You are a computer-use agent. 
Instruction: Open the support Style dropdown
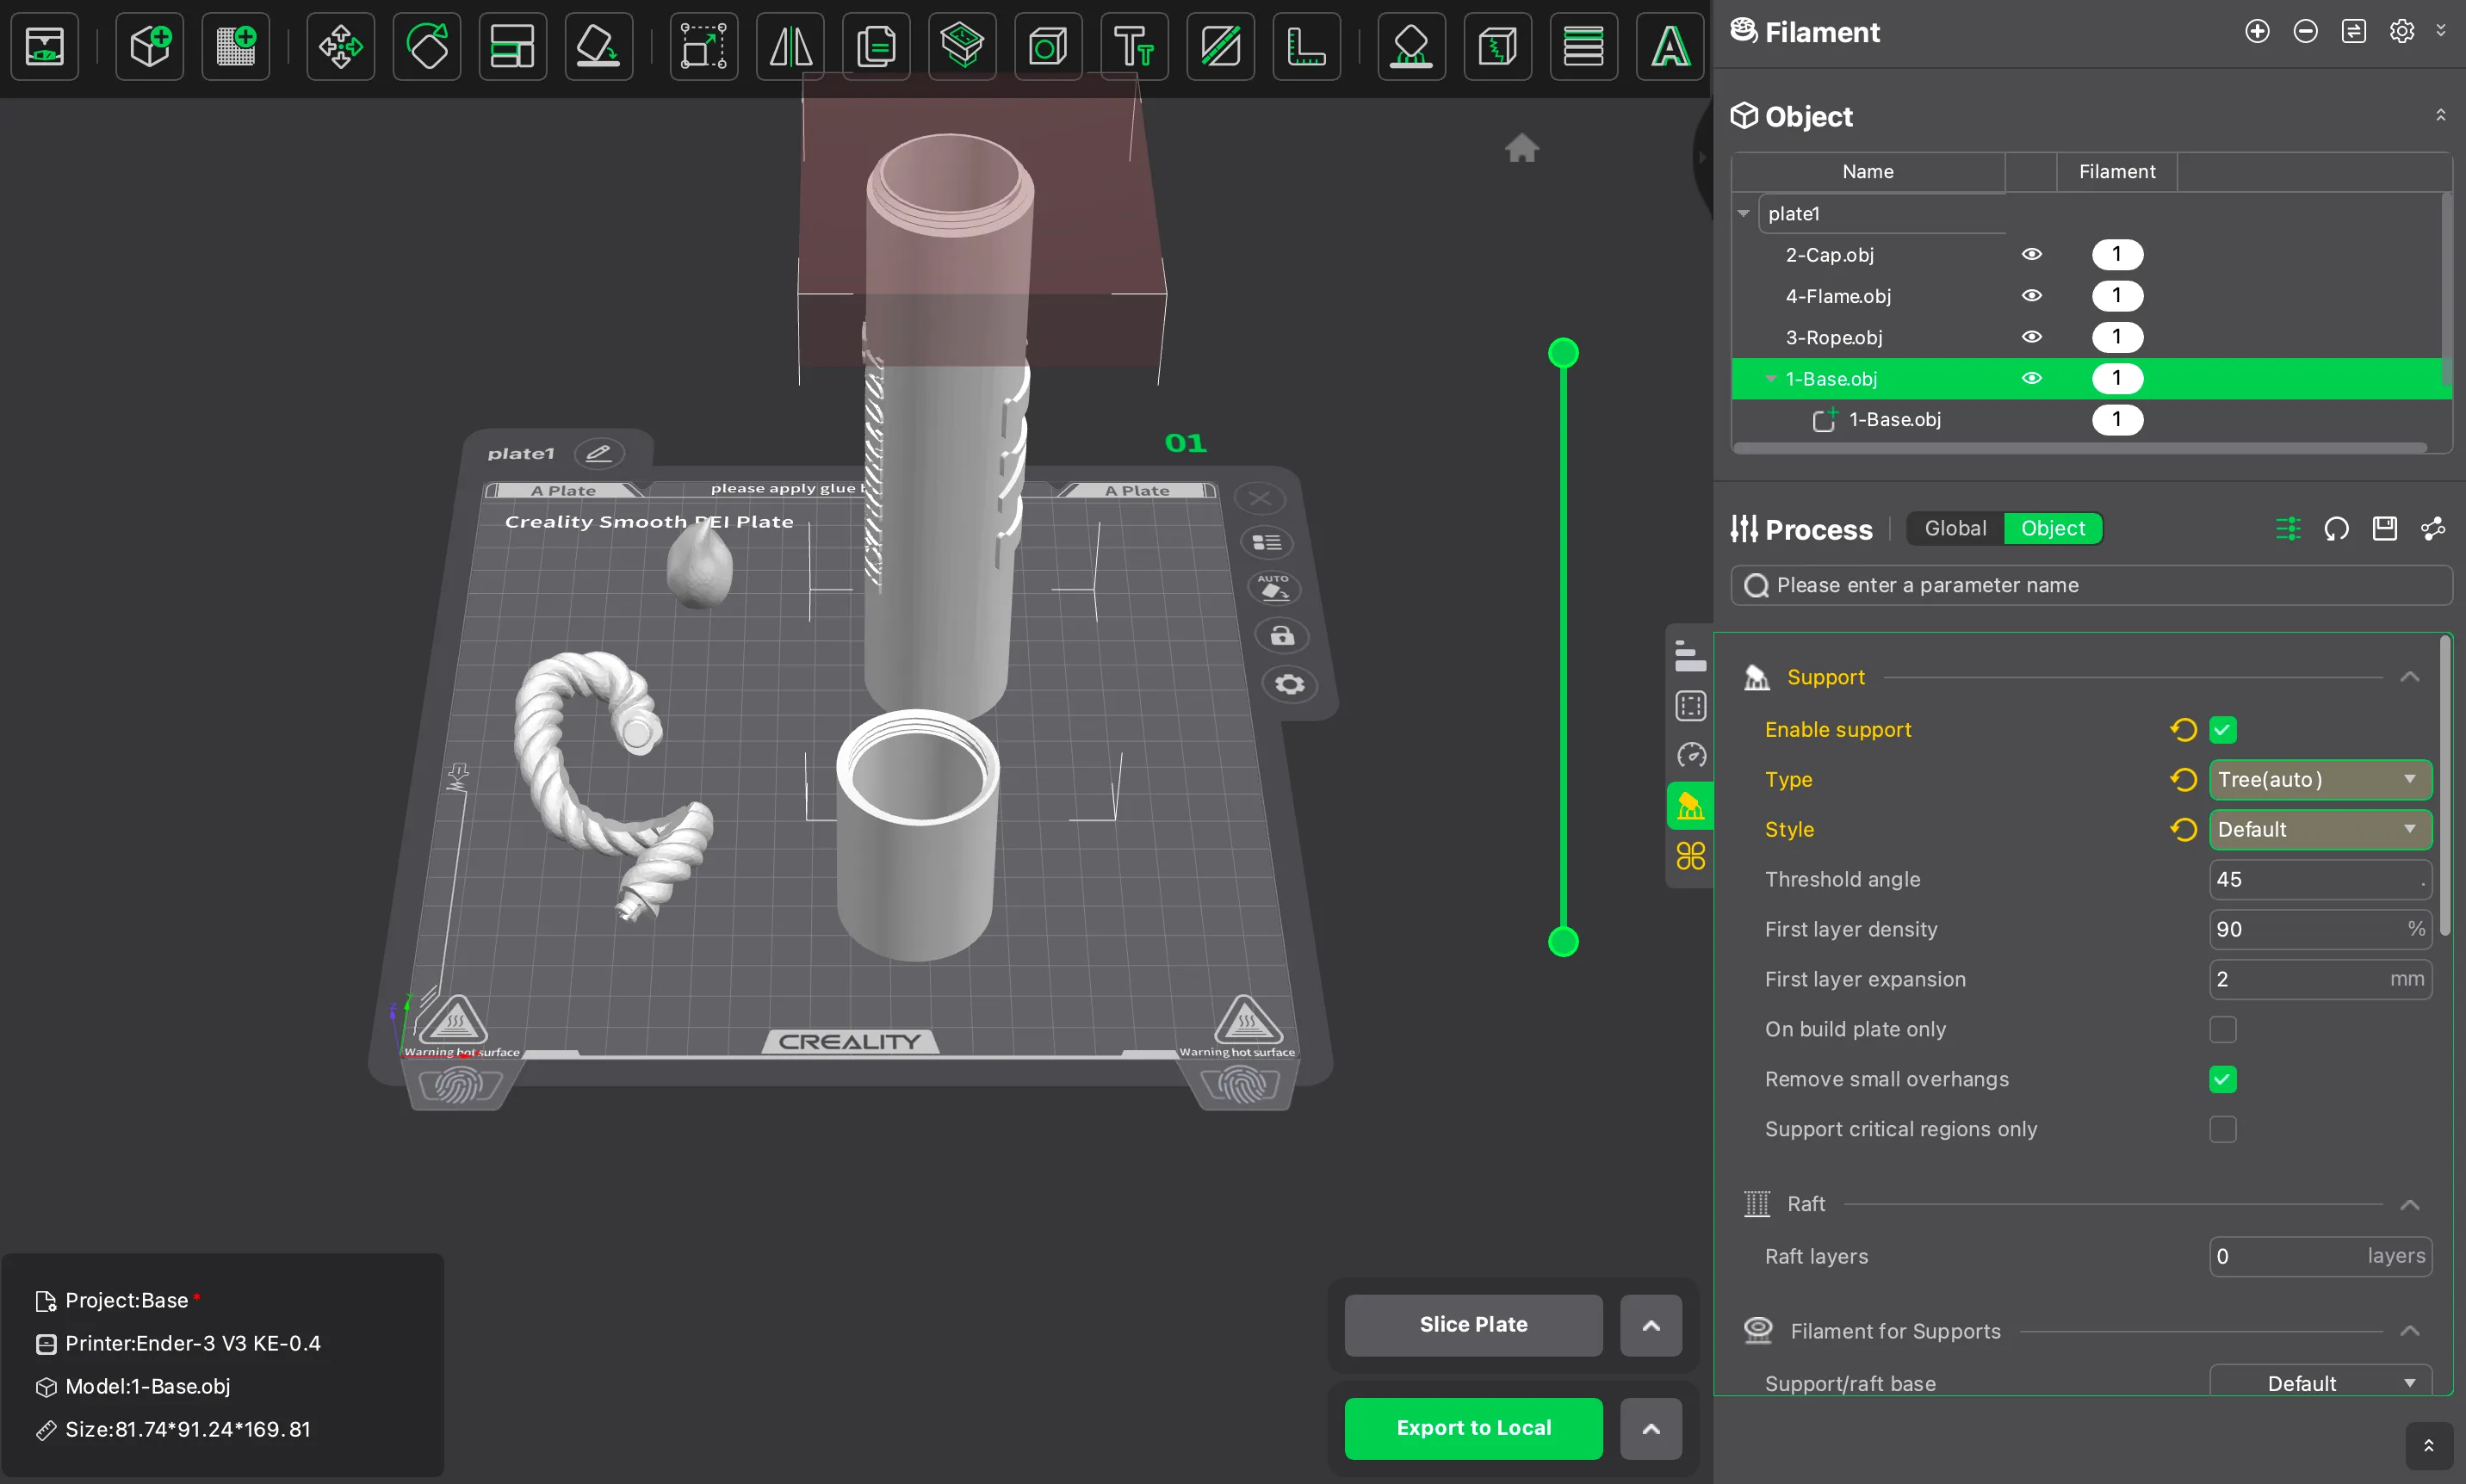(x=2320, y=830)
